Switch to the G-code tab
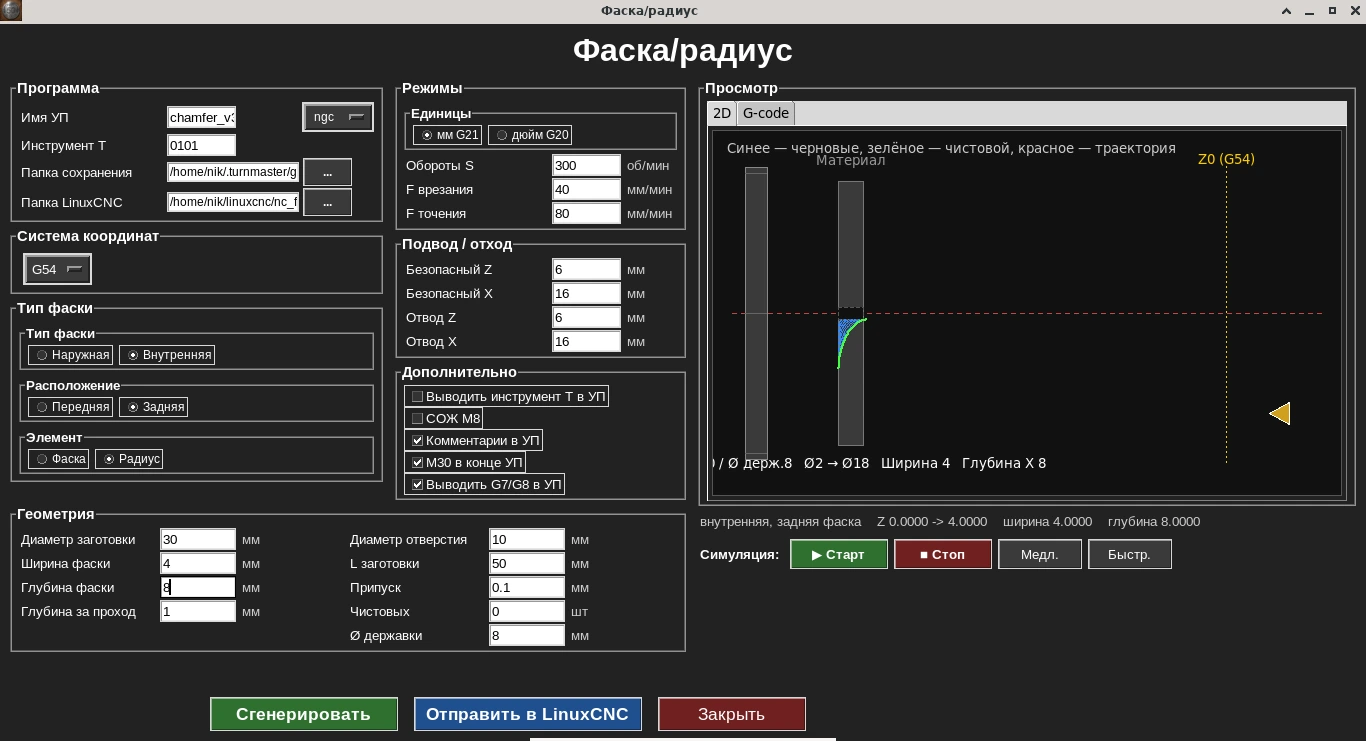The image size is (1366, 741). pyautogui.click(x=765, y=113)
